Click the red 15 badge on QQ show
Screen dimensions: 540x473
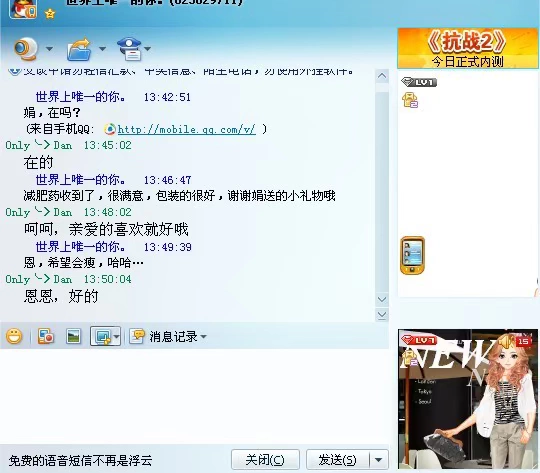[523, 341]
